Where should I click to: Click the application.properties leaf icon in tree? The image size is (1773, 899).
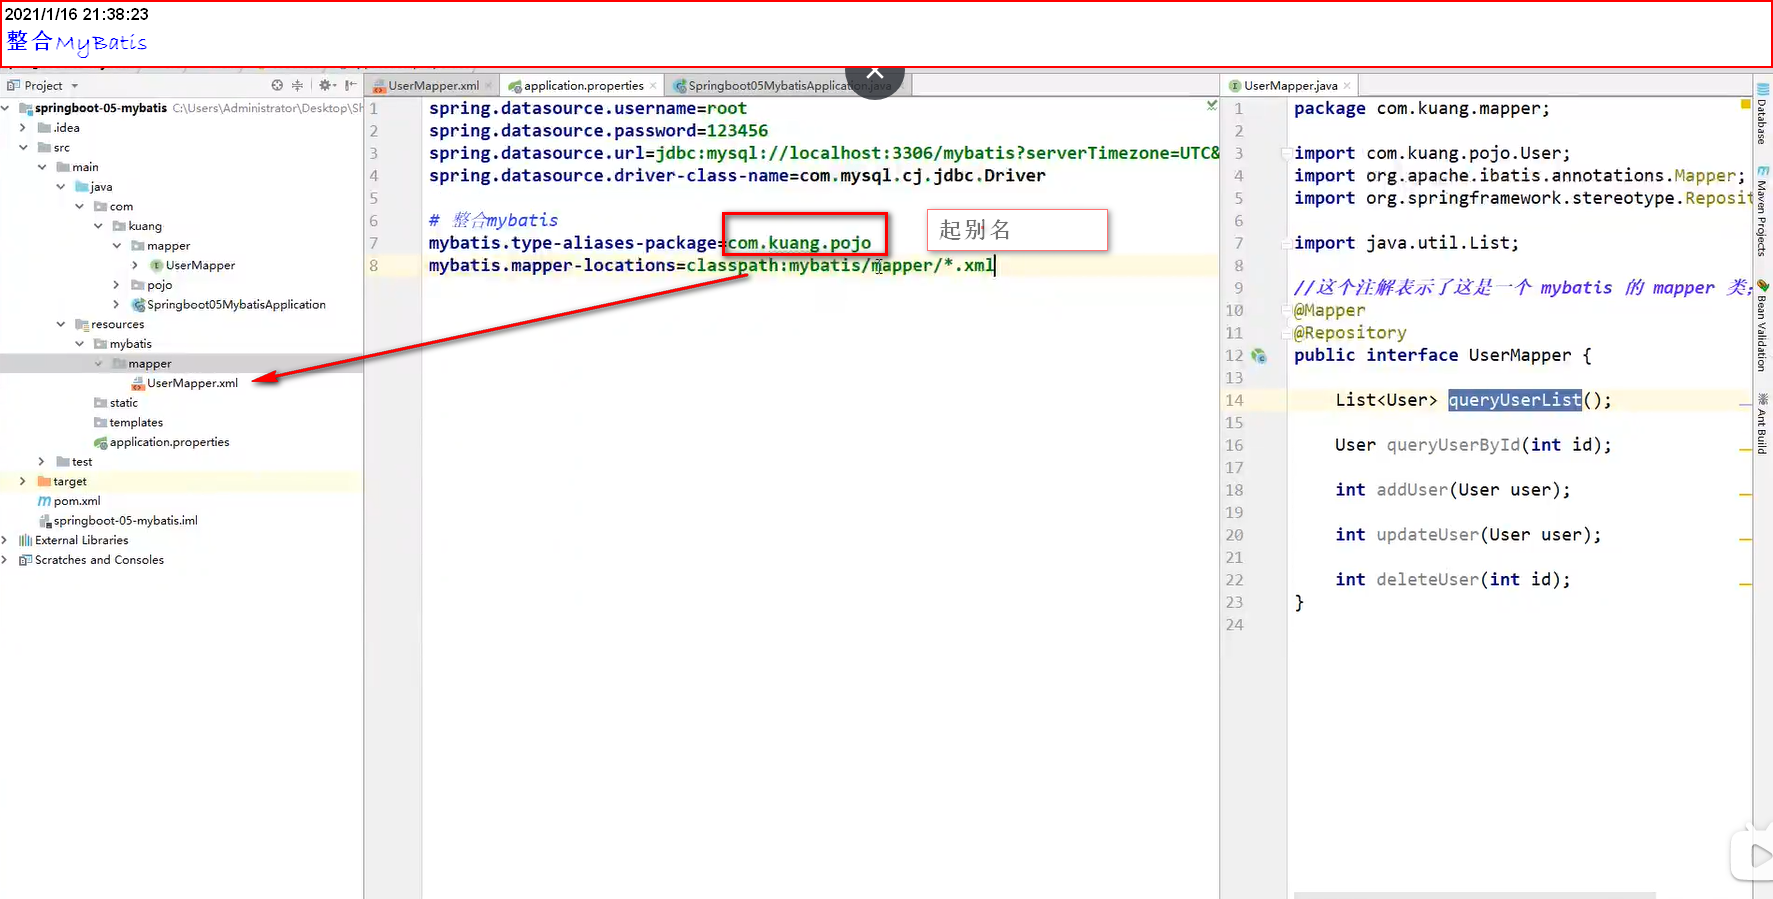click(100, 442)
